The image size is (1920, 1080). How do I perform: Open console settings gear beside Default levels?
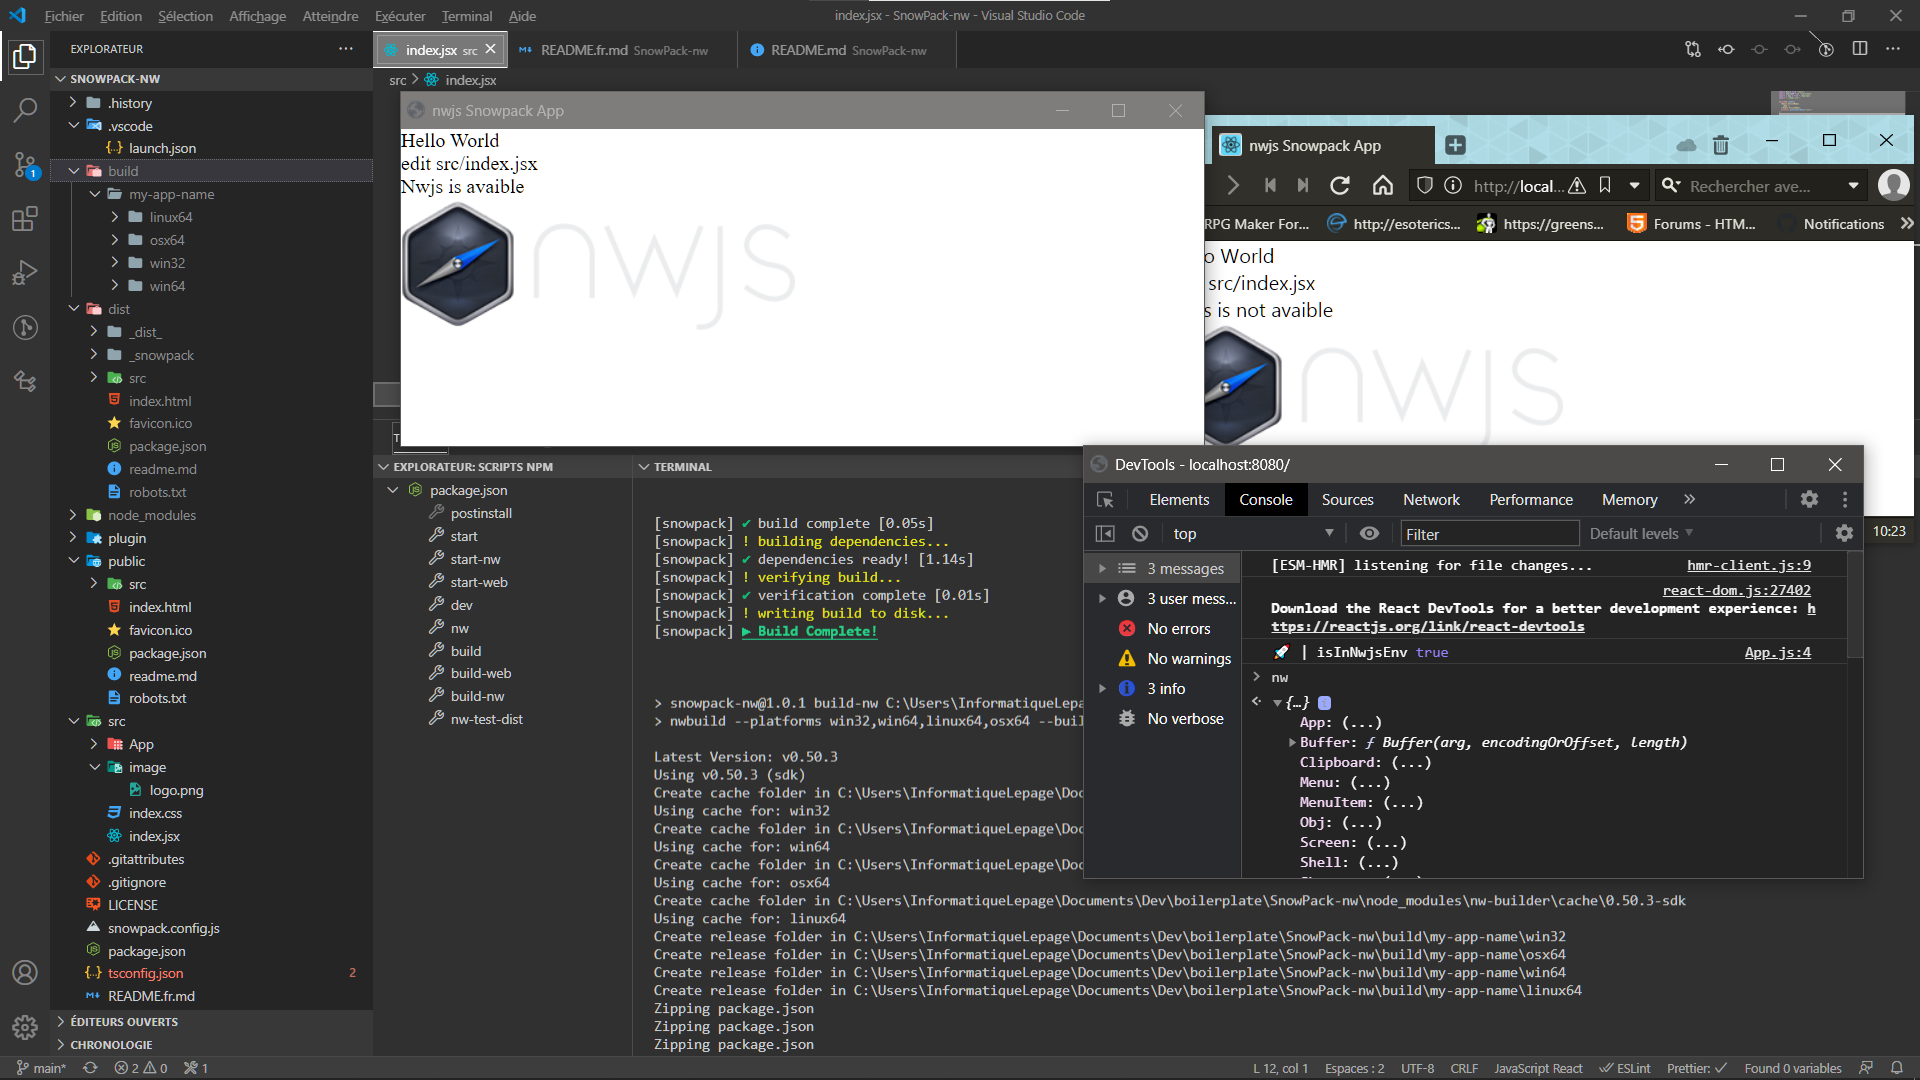[1845, 534]
